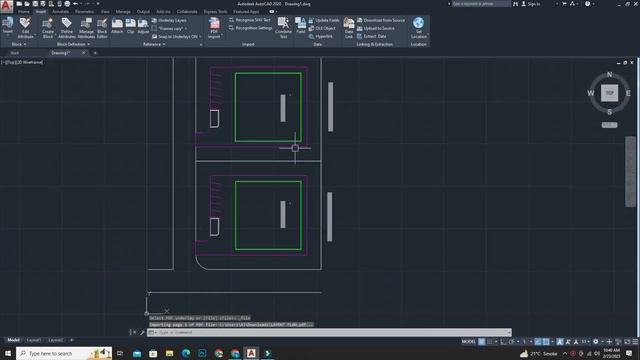Open the AutoCAD application menu logo
The height and width of the screenshot is (360, 640).
6,6
